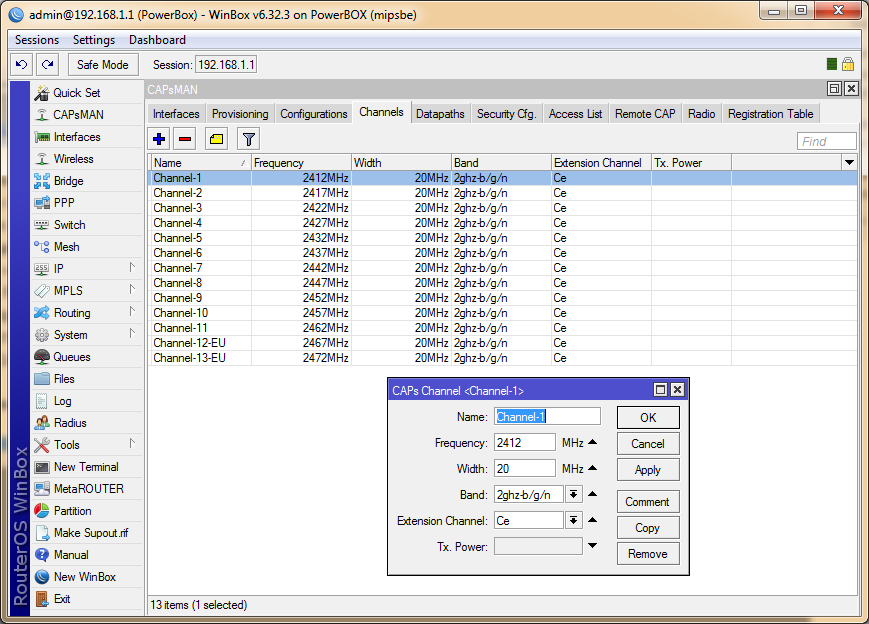Open the Extension Channel dropdown
This screenshot has height=624, width=869.
(x=574, y=520)
